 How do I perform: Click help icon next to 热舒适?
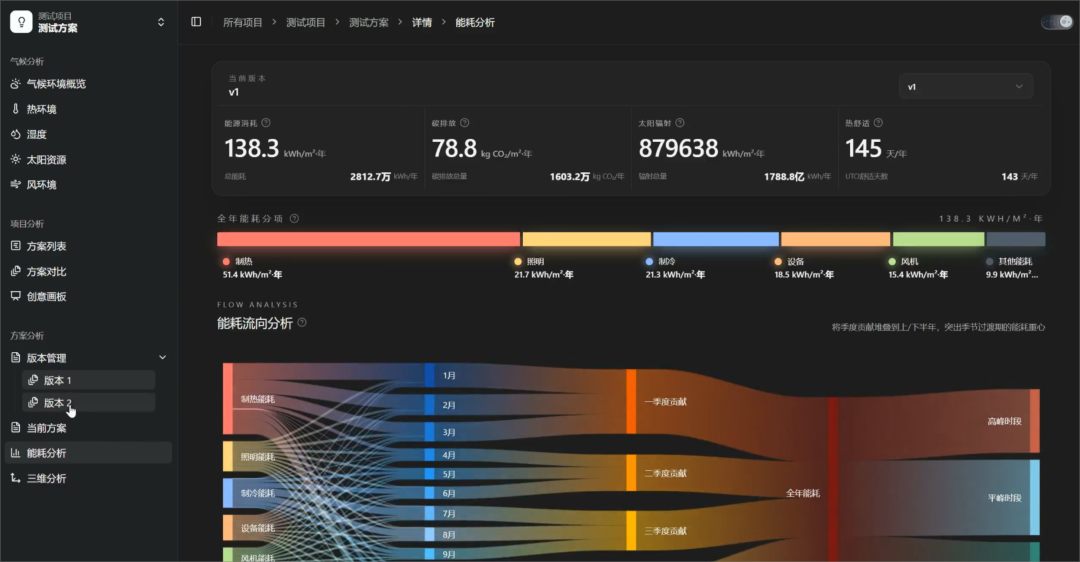(x=878, y=123)
